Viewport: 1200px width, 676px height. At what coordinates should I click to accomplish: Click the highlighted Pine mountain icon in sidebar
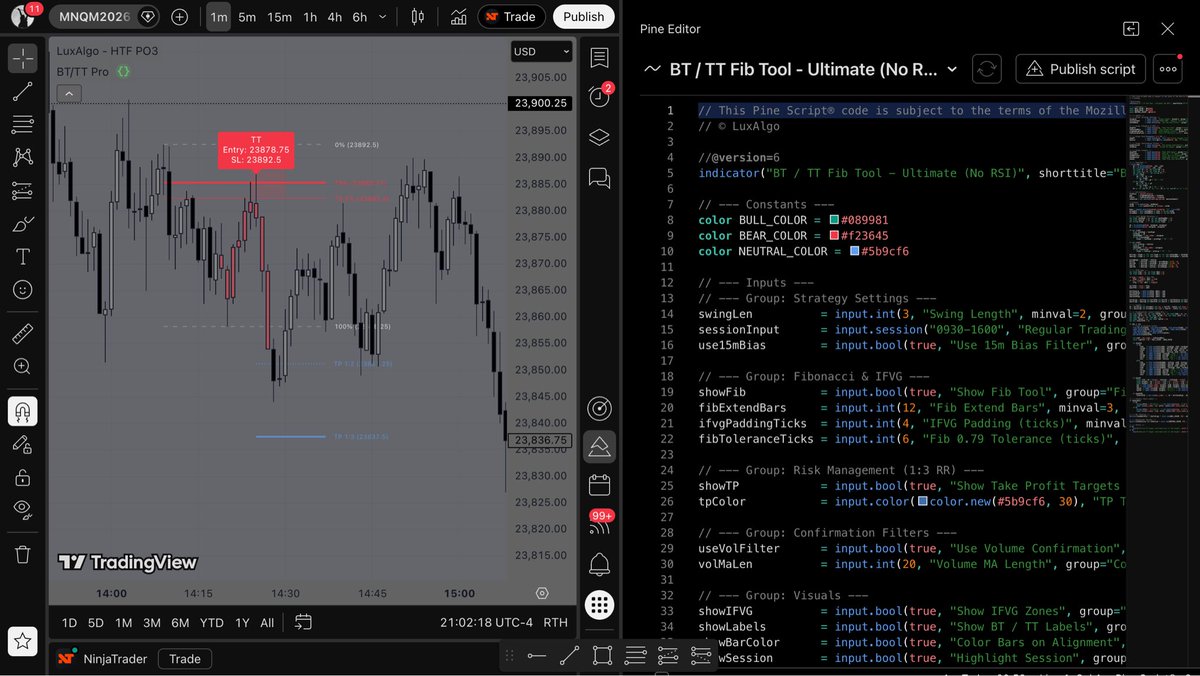pos(599,446)
